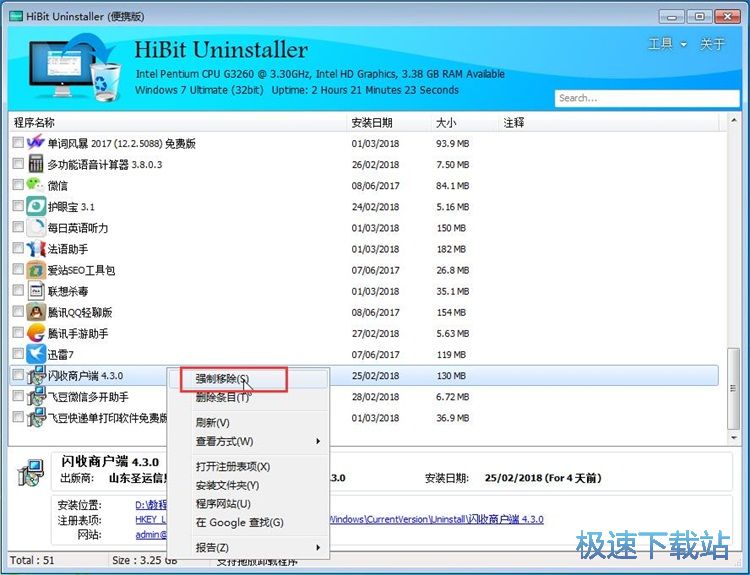Click the 微信 WeChat icon
The width and height of the screenshot is (750, 575).
click(x=35, y=184)
